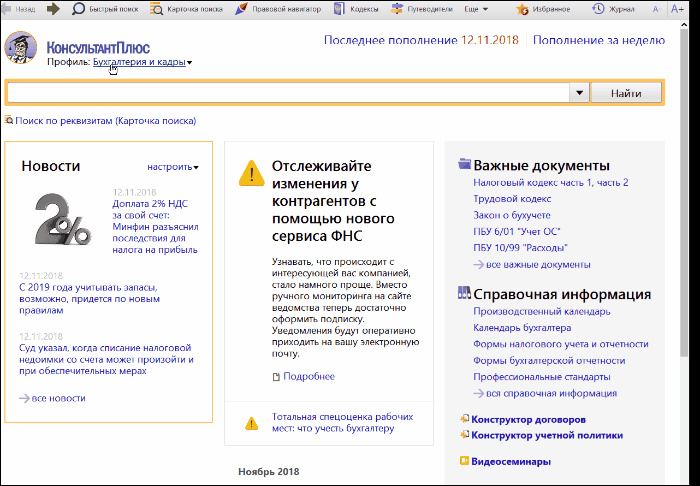Open Календарь бухгалтера link
700x486 pixels.
click(522, 328)
